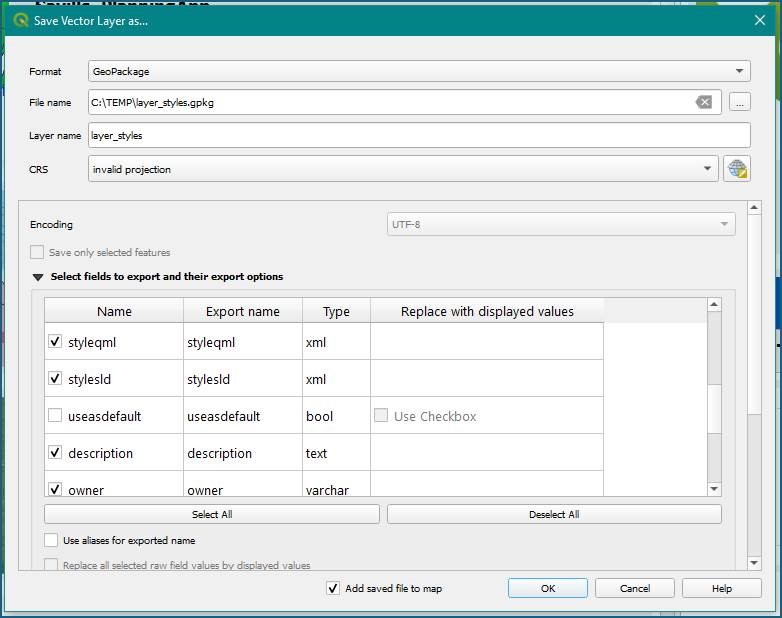Collapse the Select fields to export section

[38, 277]
